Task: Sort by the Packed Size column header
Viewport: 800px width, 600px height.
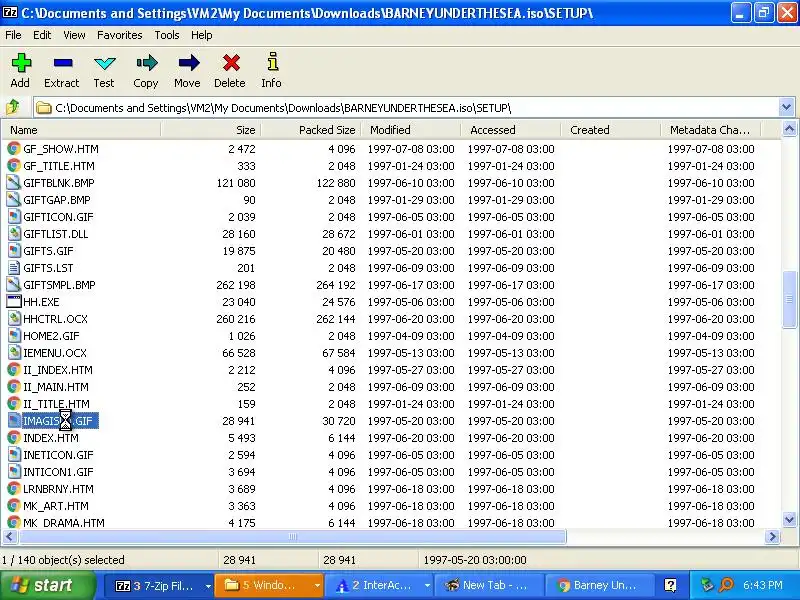Action: (x=311, y=130)
